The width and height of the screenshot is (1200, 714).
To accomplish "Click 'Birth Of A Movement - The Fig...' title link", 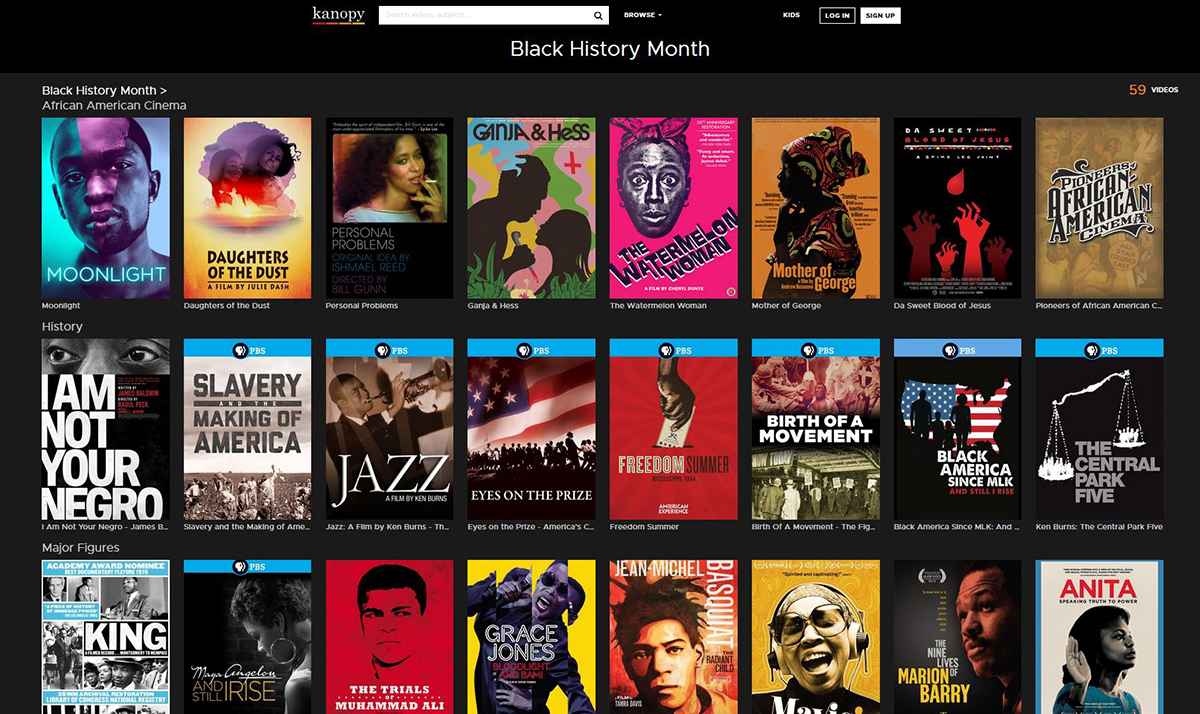I will [815, 527].
